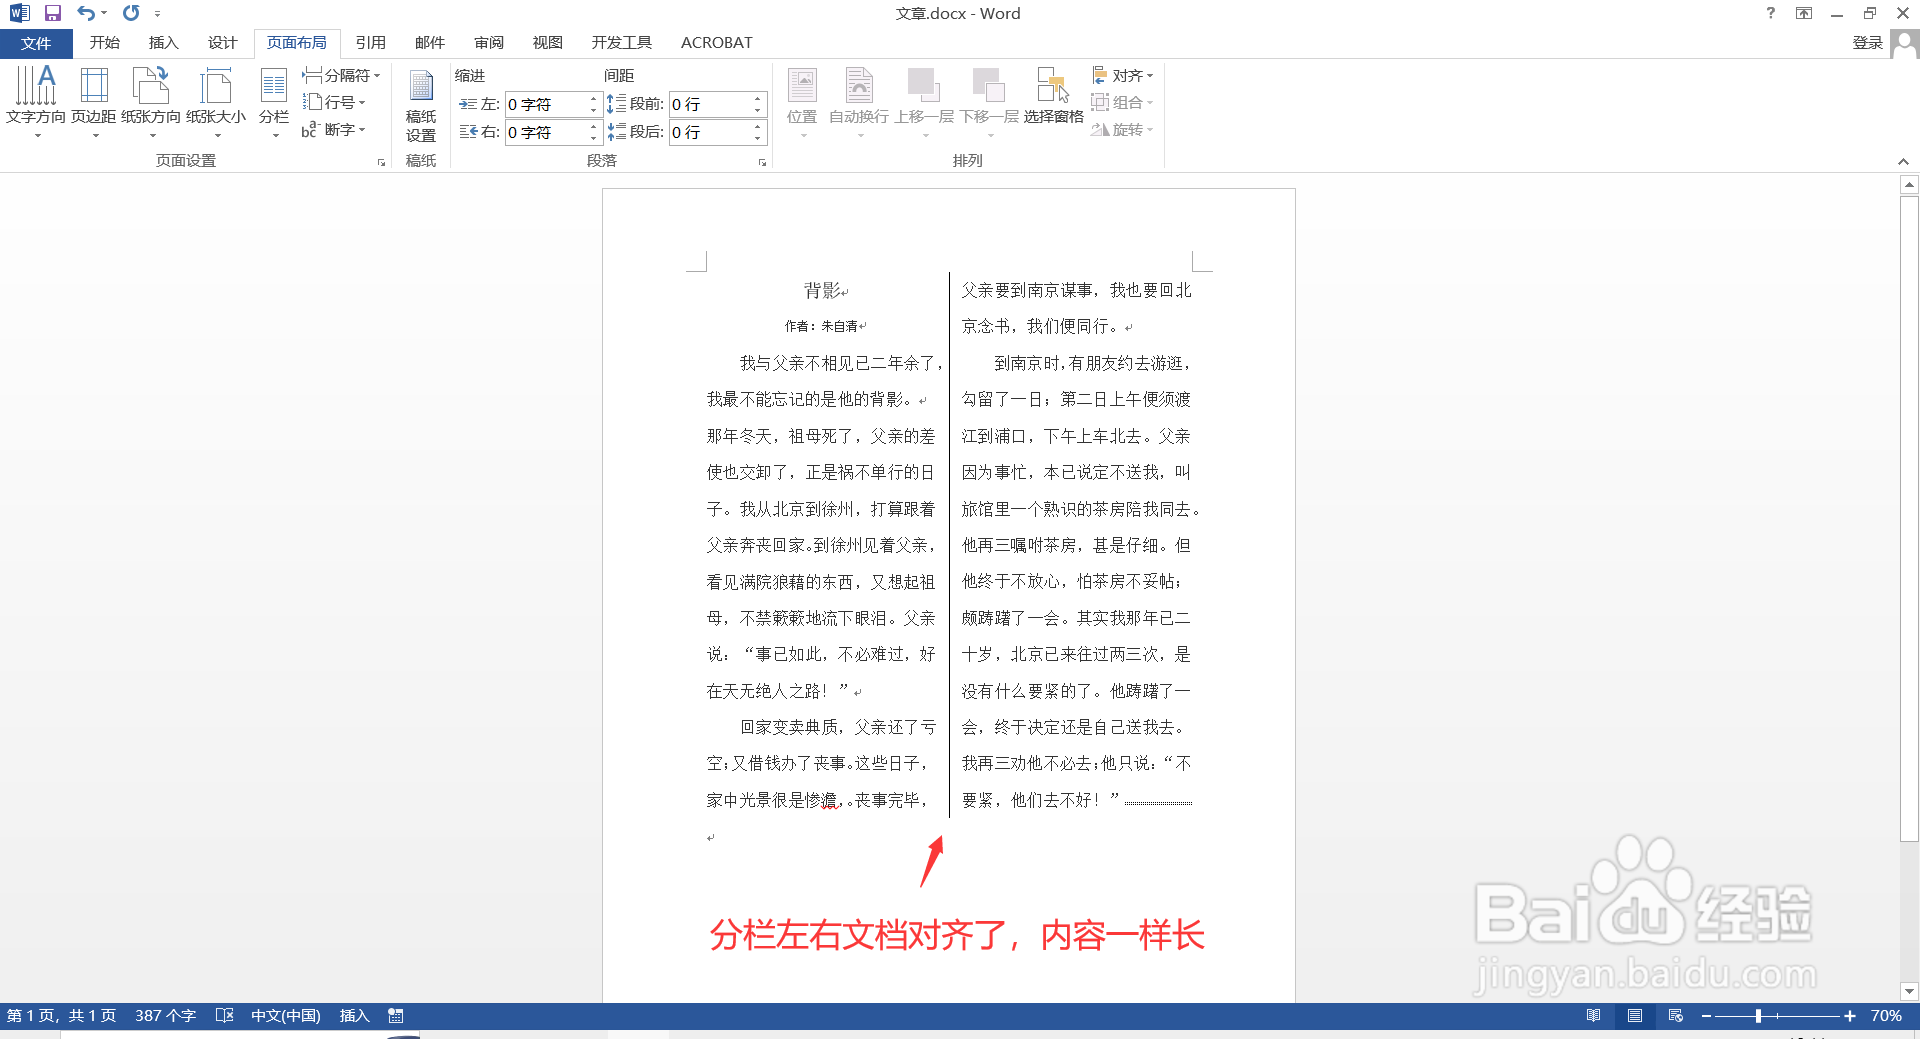Open Paper Size (纸张大小) options
Viewport: 1920px width, 1039px height.
(216, 102)
